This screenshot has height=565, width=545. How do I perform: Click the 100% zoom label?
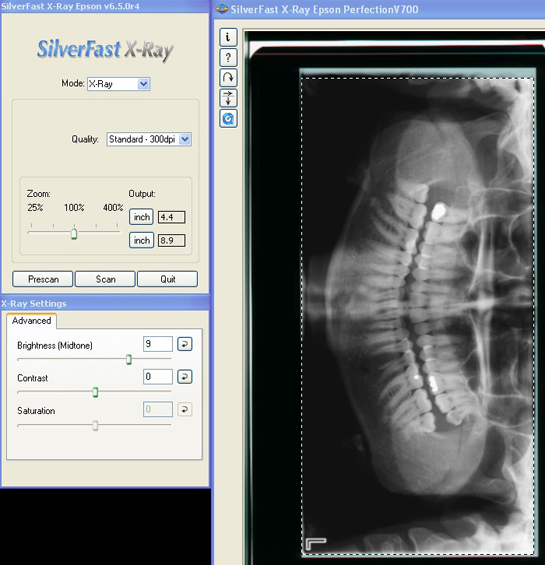(74, 208)
